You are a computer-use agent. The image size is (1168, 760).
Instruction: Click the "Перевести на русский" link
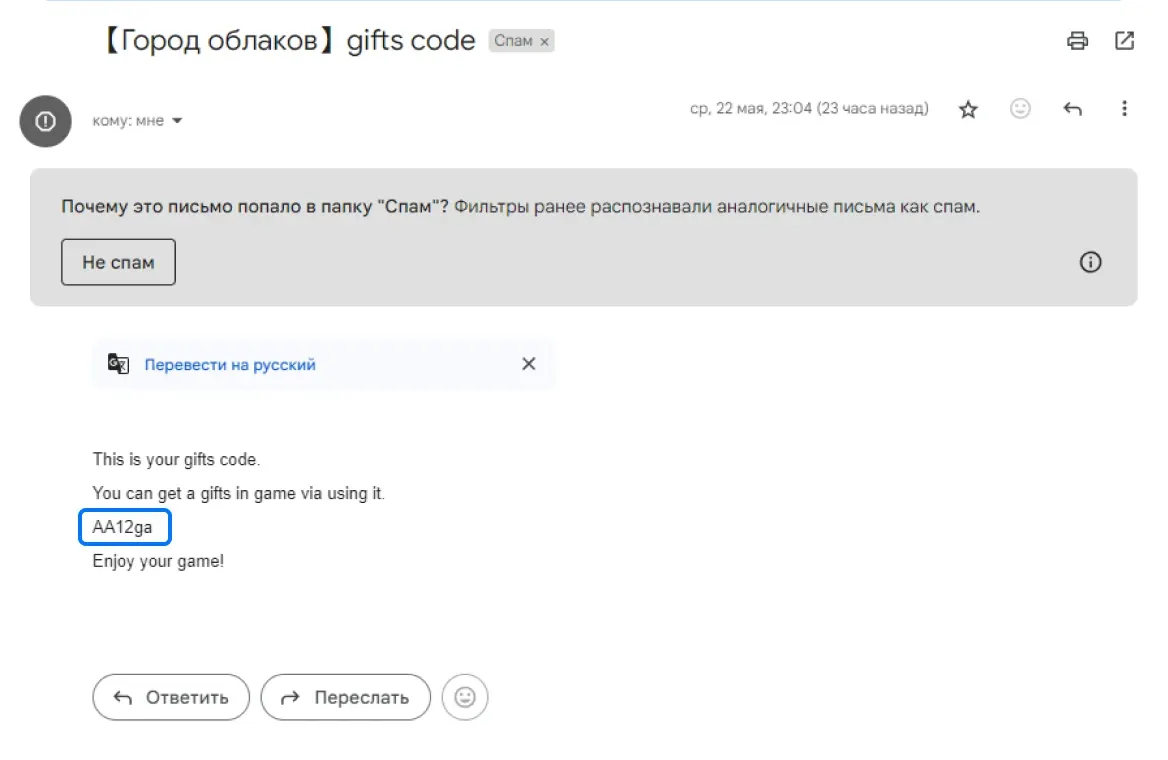[x=230, y=365]
